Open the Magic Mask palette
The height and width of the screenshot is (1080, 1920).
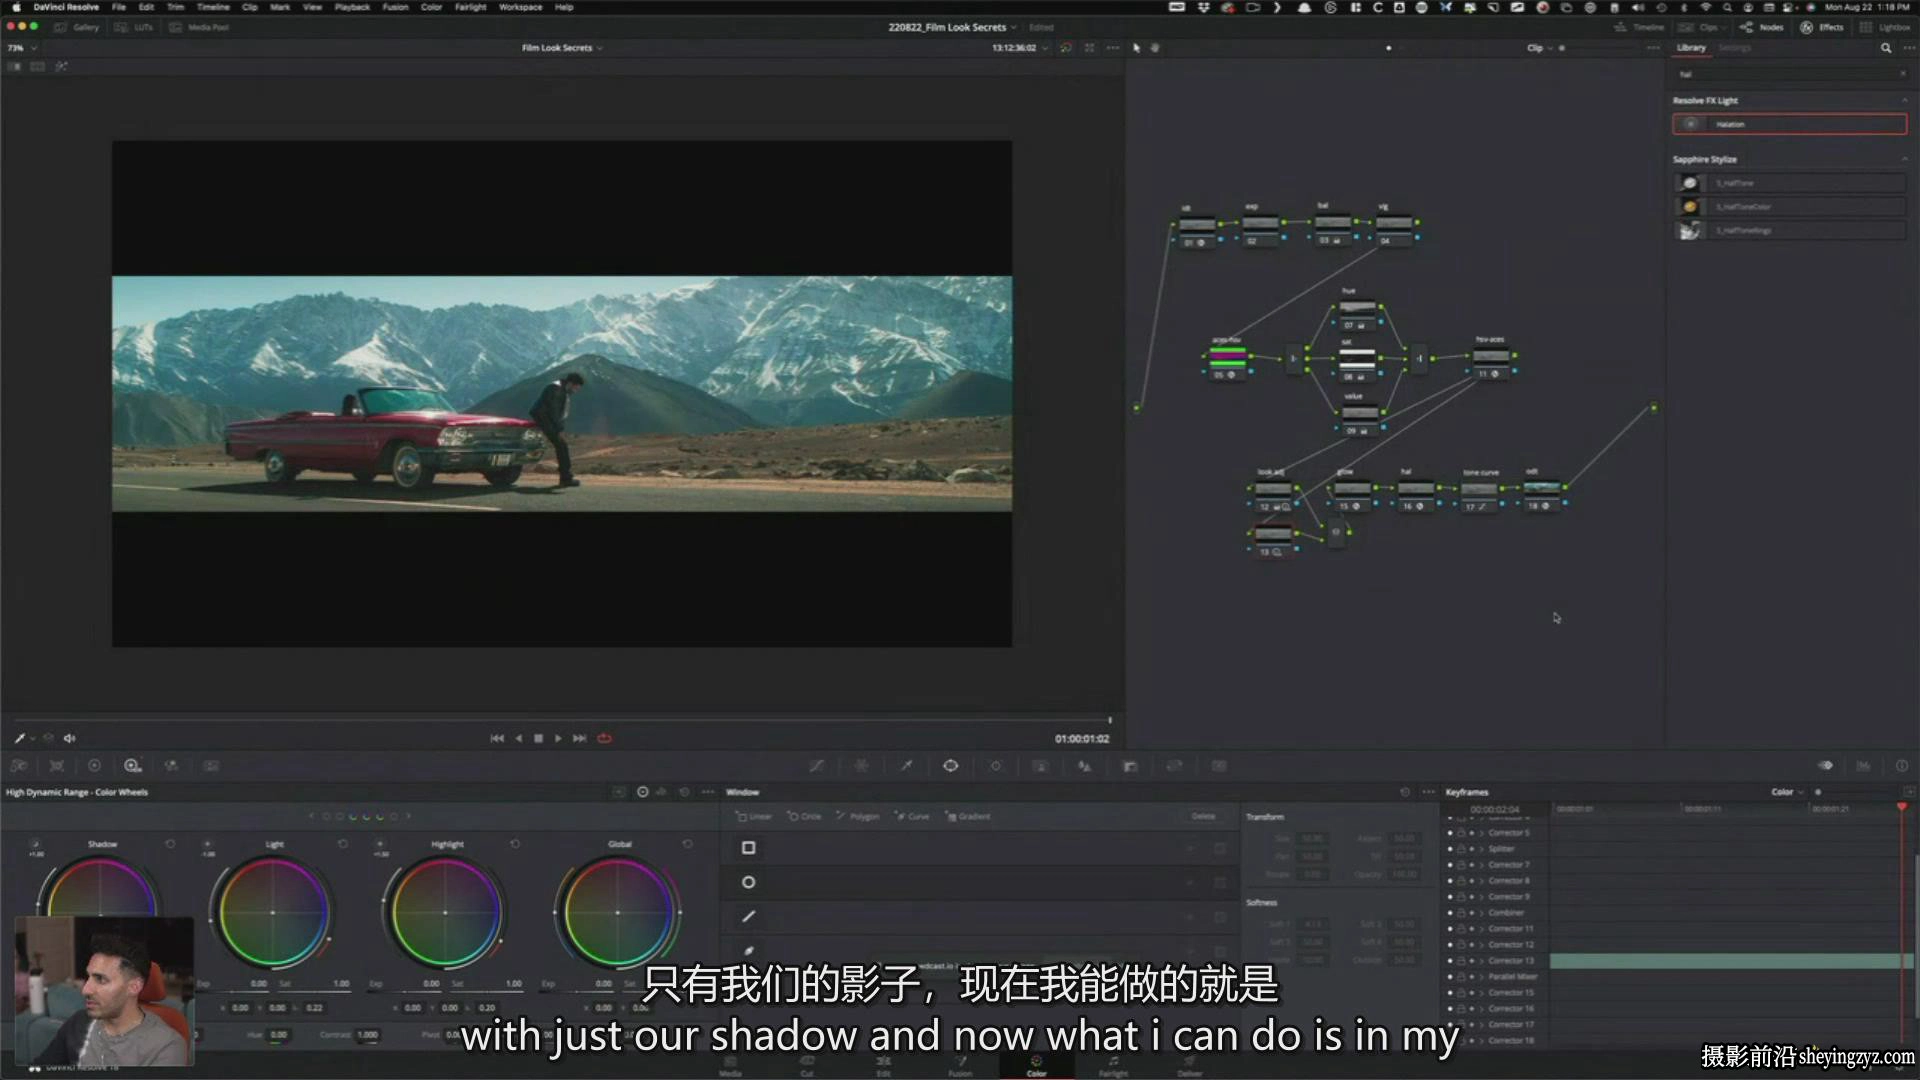(1040, 766)
